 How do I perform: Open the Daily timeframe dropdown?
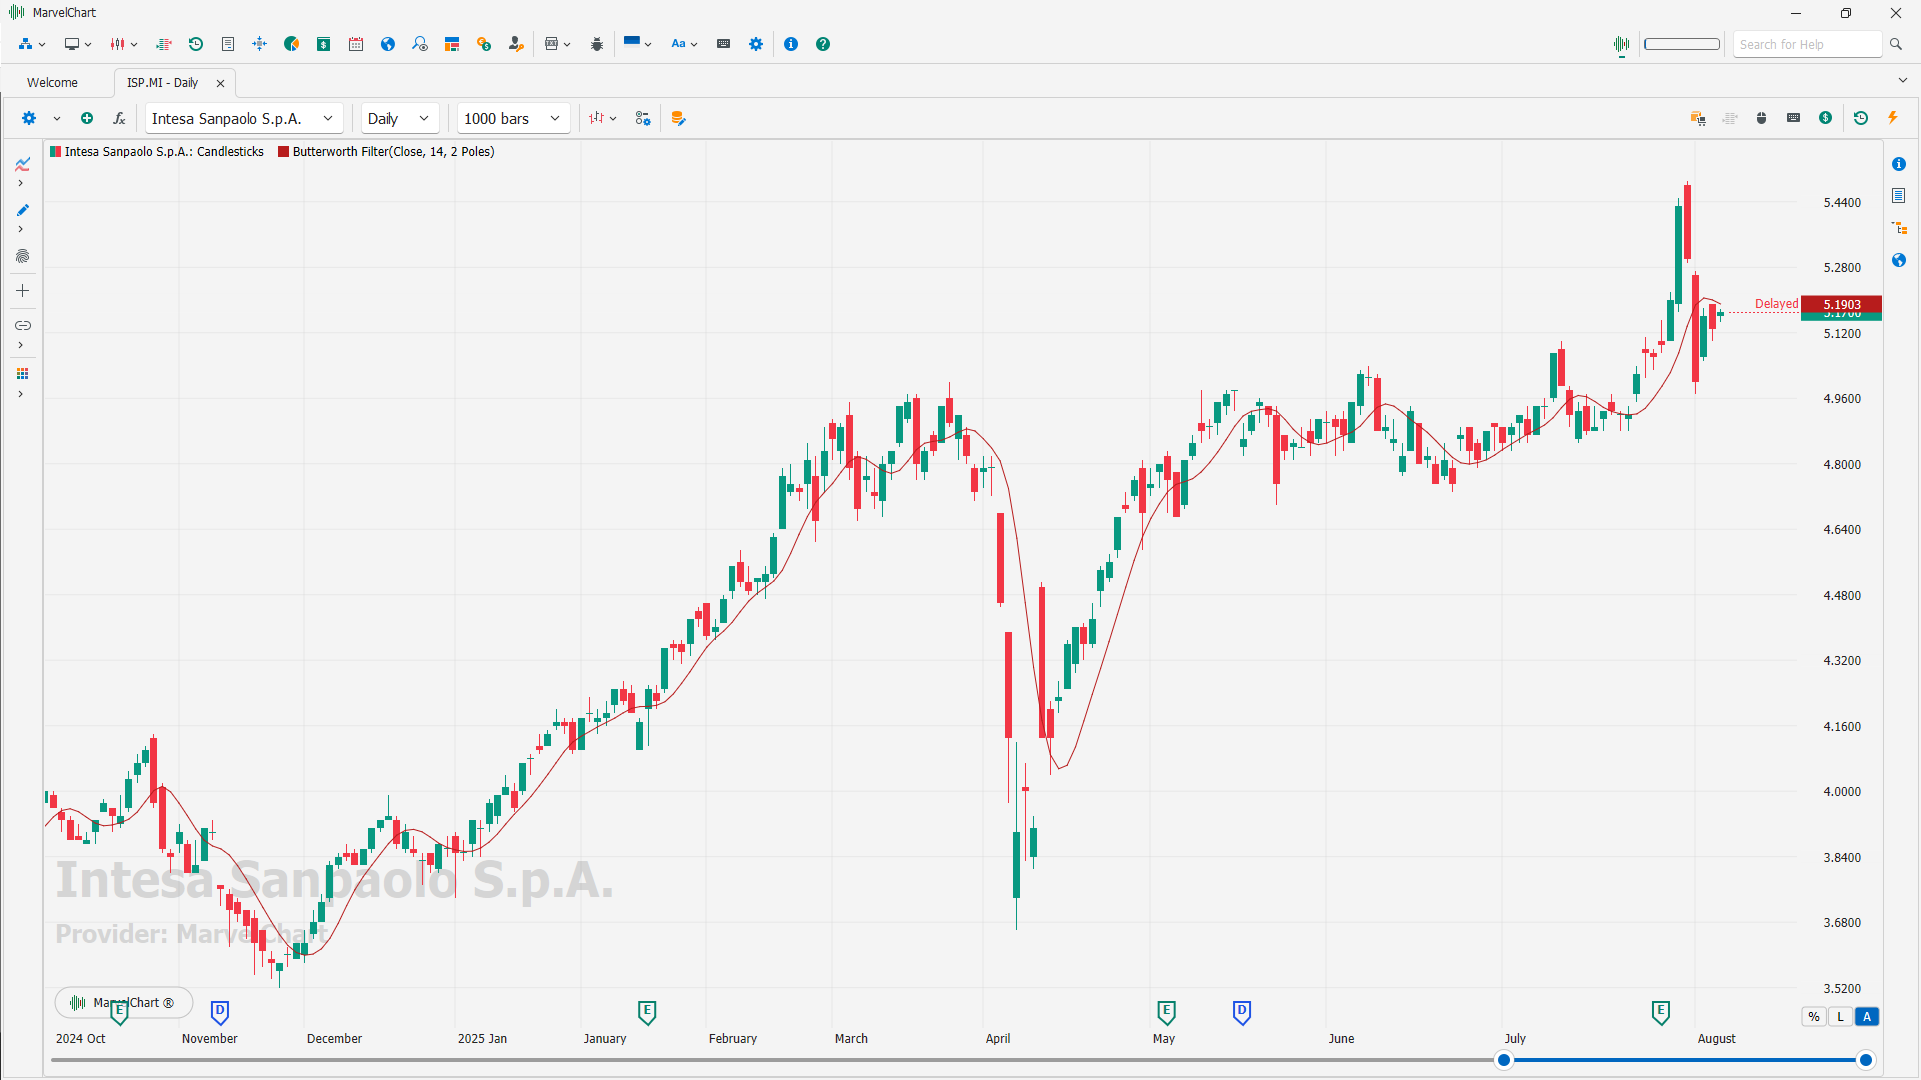[399, 118]
